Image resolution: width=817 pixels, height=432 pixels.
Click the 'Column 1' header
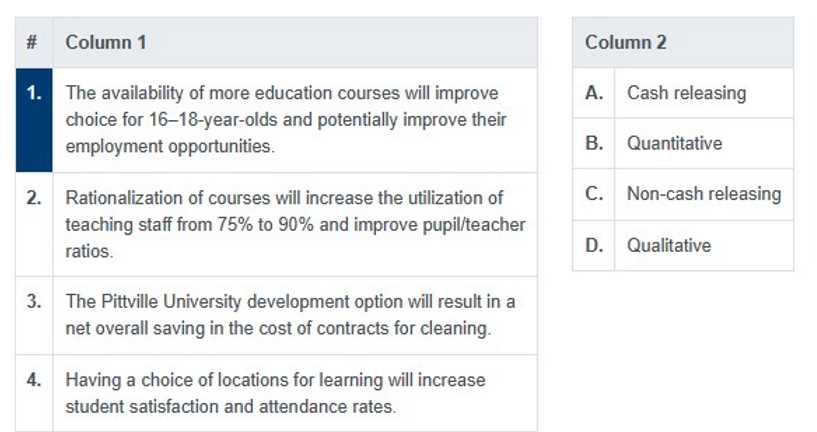tap(106, 42)
